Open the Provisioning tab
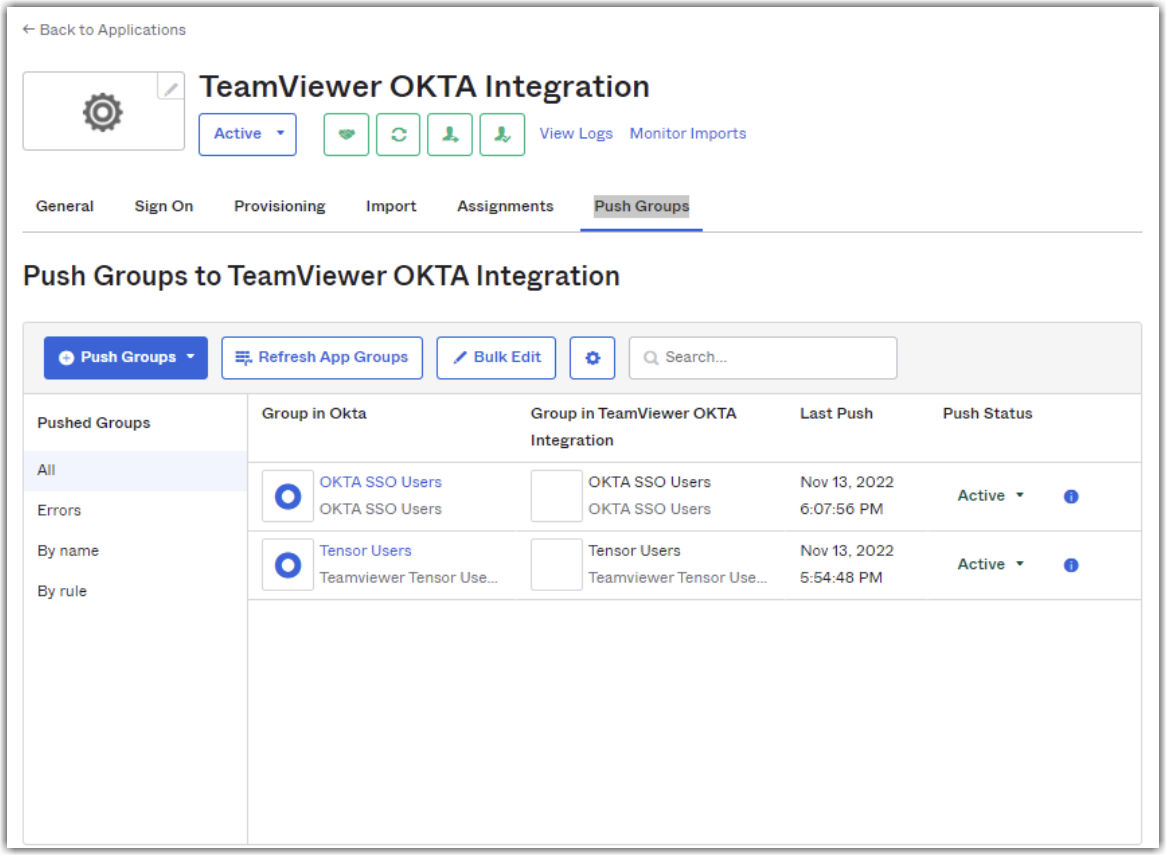The image size is (1167, 856). pos(280,206)
